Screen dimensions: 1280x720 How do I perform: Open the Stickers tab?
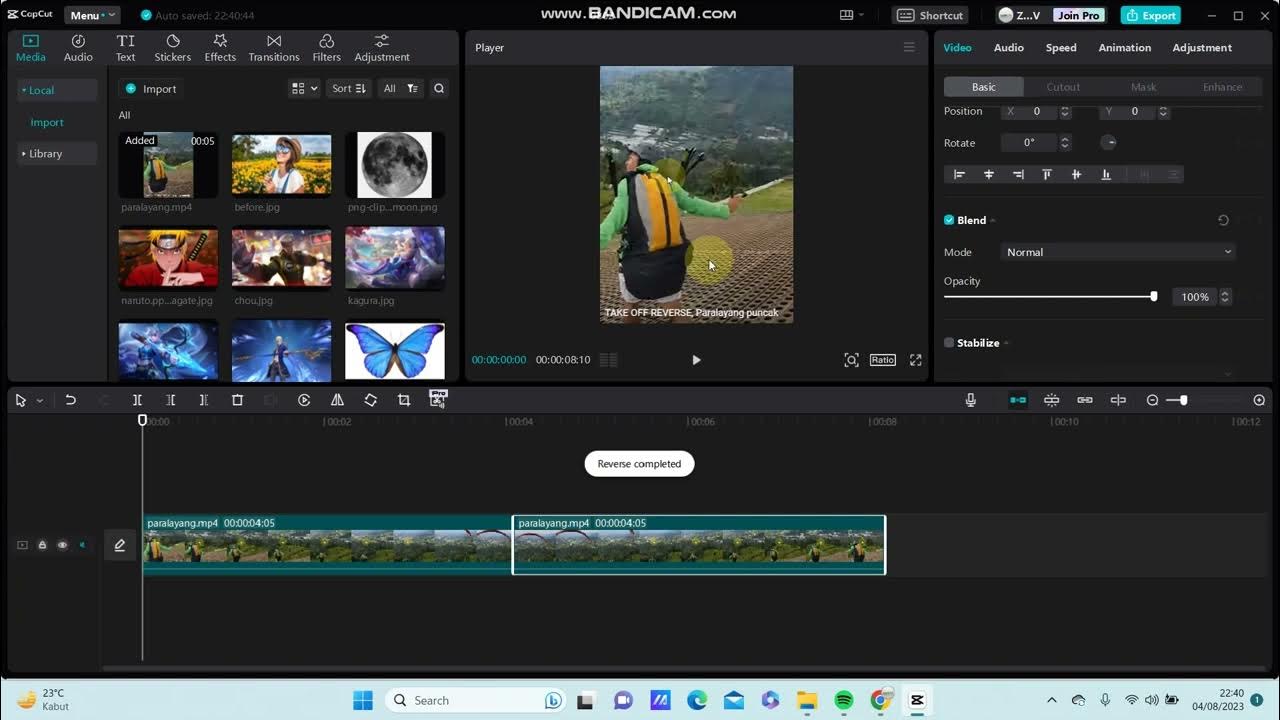point(172,48)
